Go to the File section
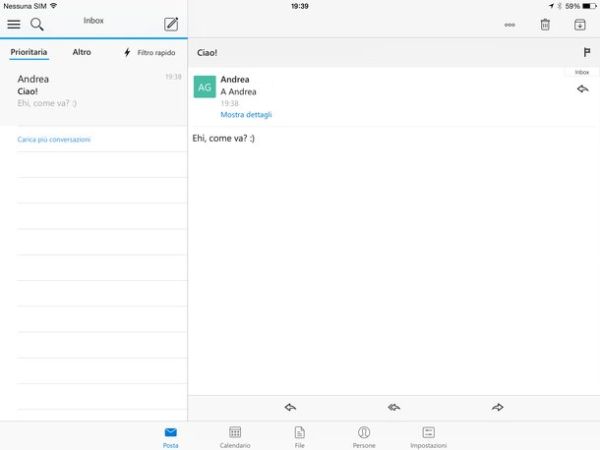600x450 pixels. (x=299, y=436)
